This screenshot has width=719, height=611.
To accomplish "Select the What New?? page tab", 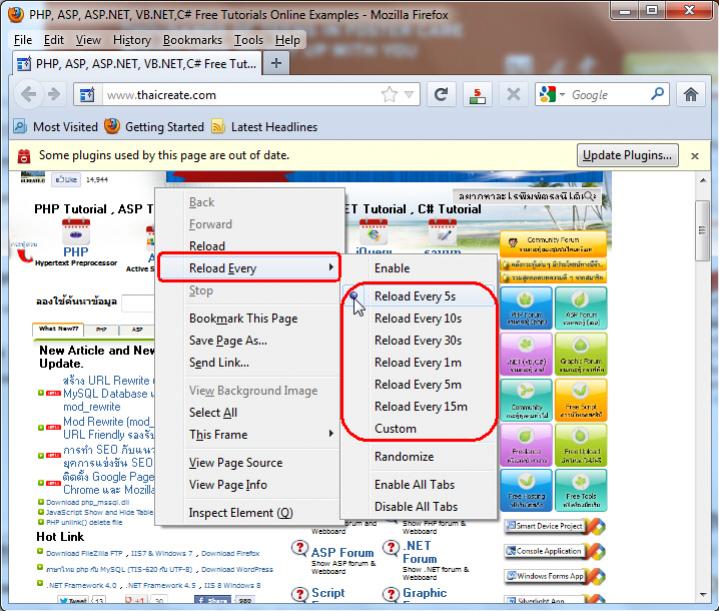I will [58, 329].
